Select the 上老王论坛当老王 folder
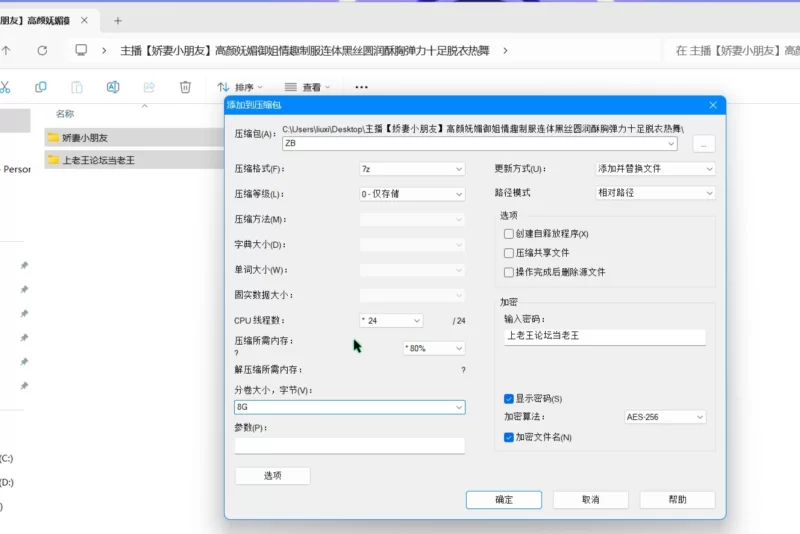The image size is (800, 534). pos(134,160)
